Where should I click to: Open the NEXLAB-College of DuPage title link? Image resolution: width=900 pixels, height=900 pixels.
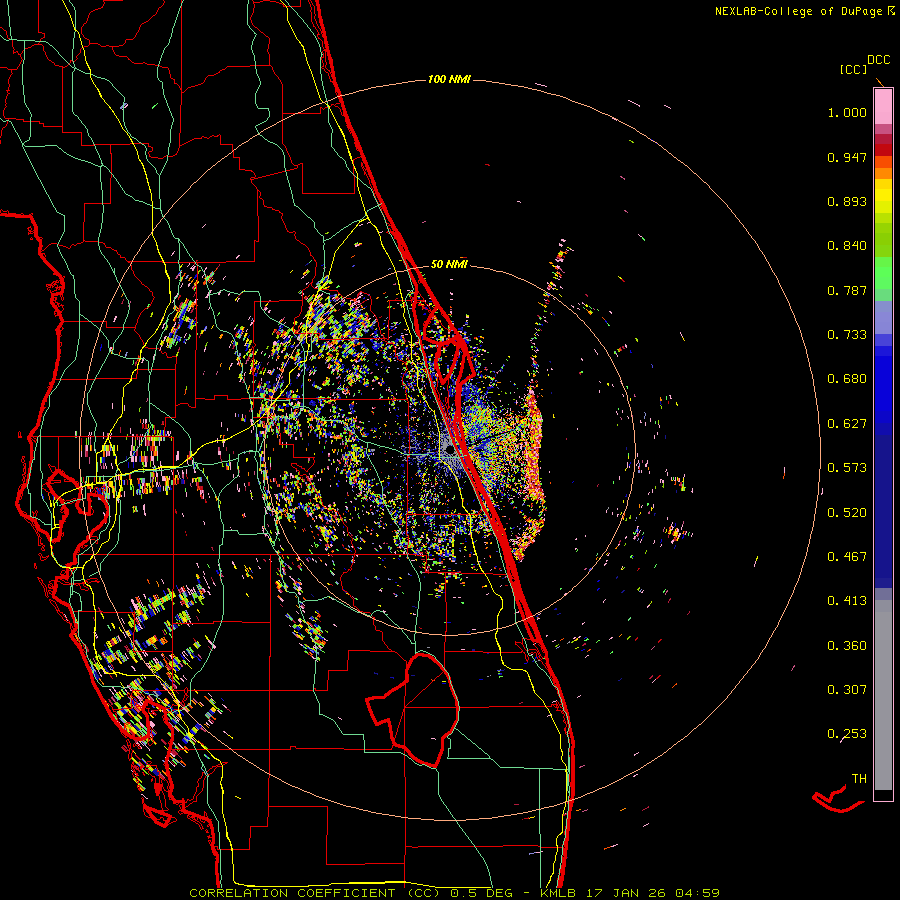coord(799,11)
